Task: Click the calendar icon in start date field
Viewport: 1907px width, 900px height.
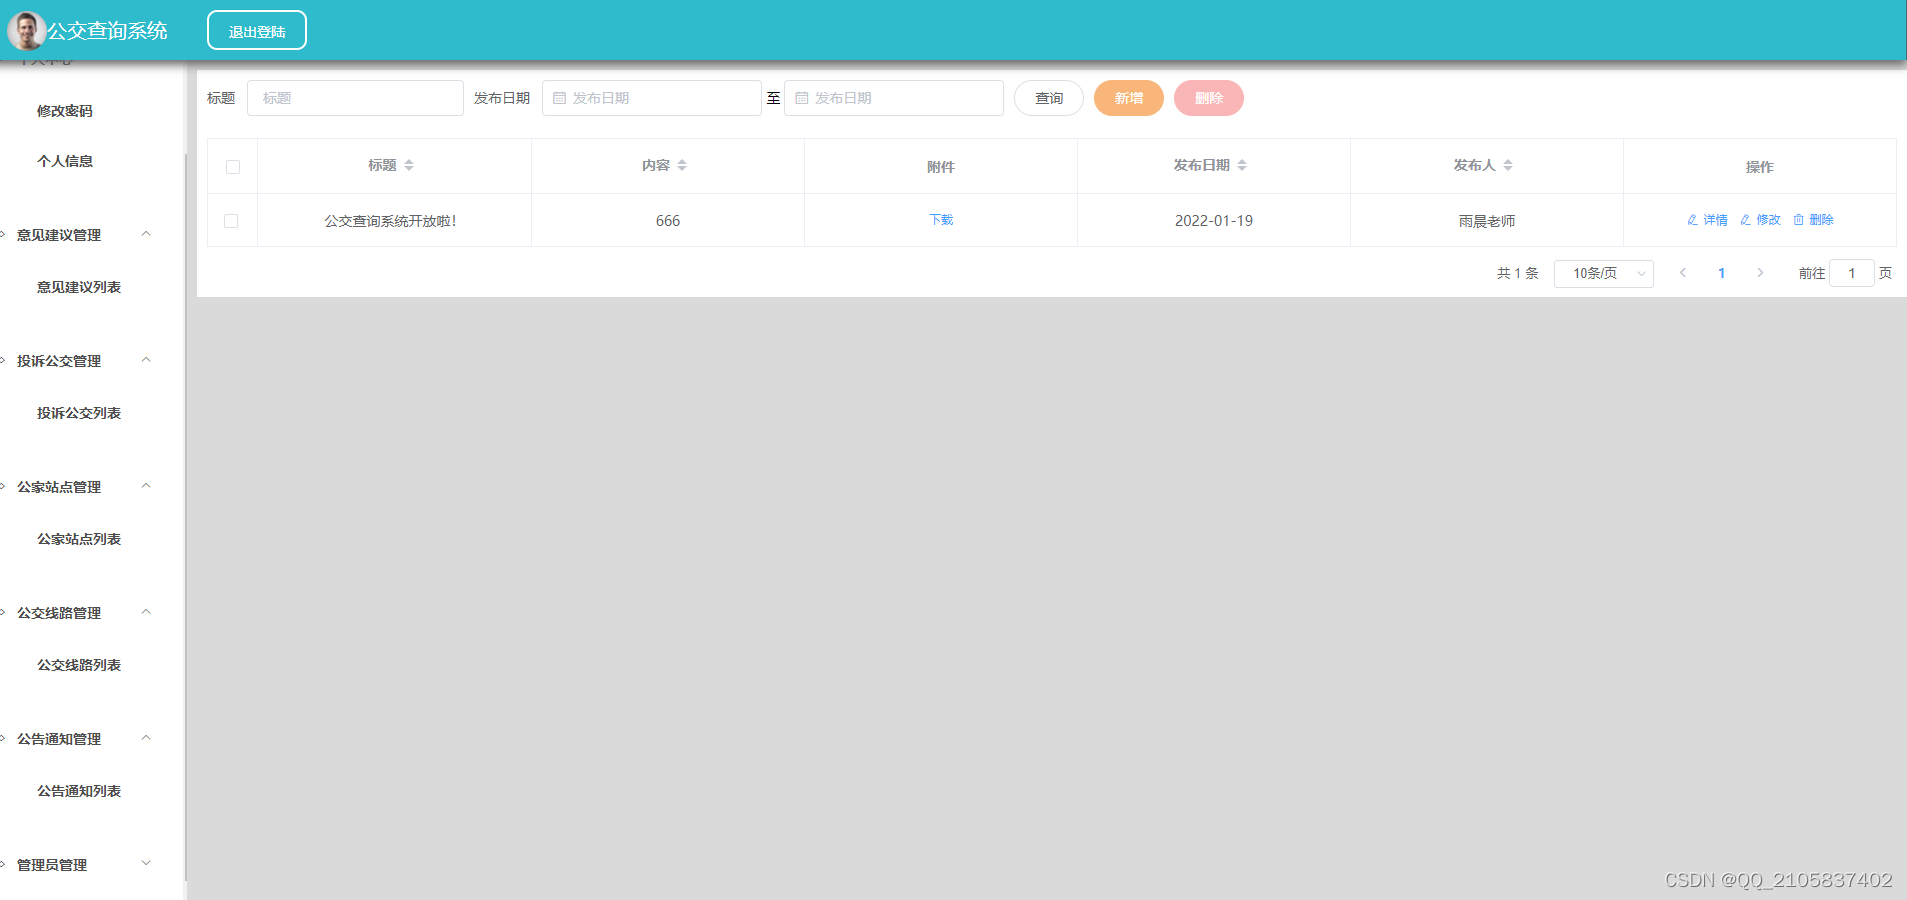Action: click(x=560, y=98)
